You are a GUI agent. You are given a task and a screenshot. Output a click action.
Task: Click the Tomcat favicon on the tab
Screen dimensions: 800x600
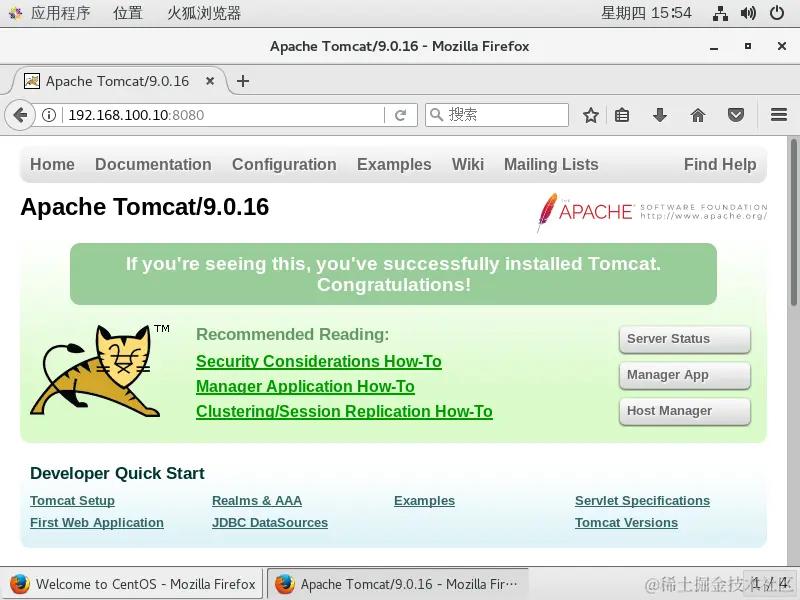(32, 81)
